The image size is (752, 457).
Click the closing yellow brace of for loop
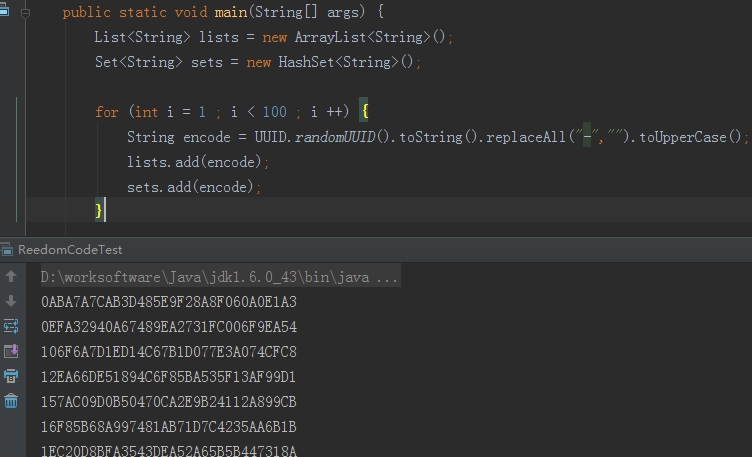click(x=99, y=211)
